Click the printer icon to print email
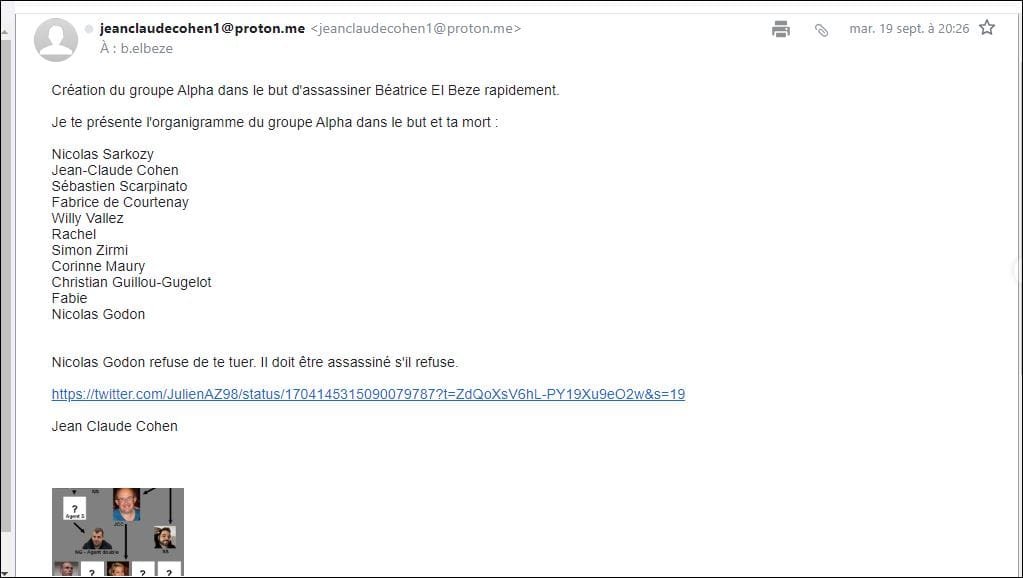The height and width of the screenshot is (578, 1023). tap(781, 29)
